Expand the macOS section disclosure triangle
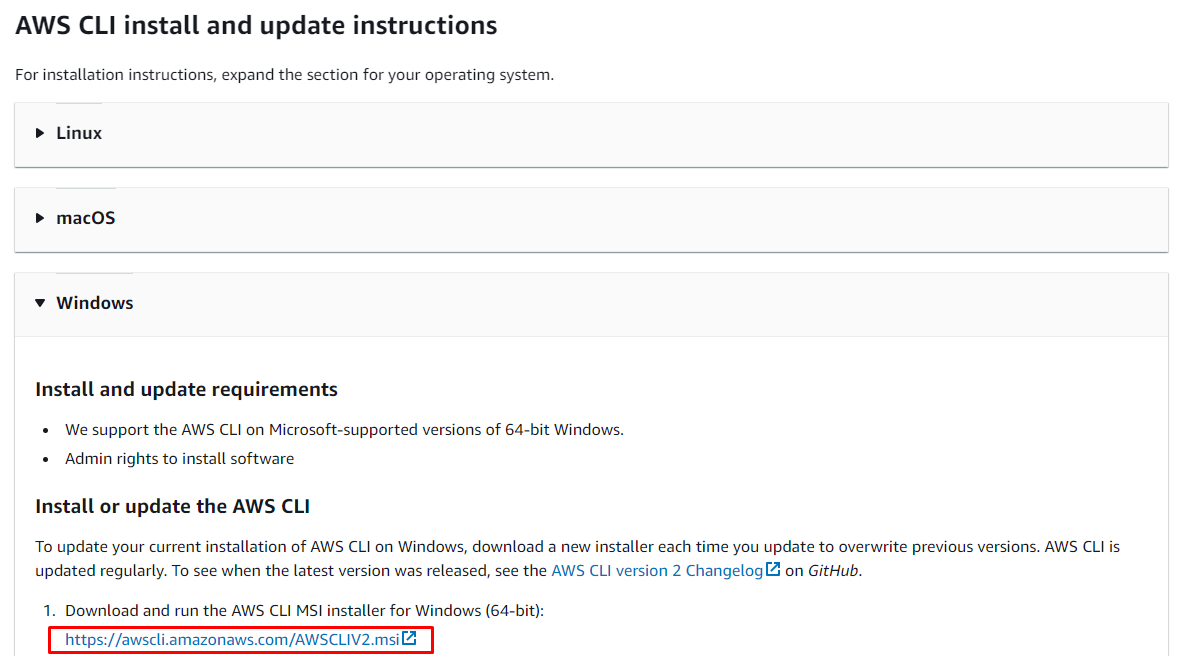Image resolution: width=1183 pixels, height=656 pixels. click(40, 218)
